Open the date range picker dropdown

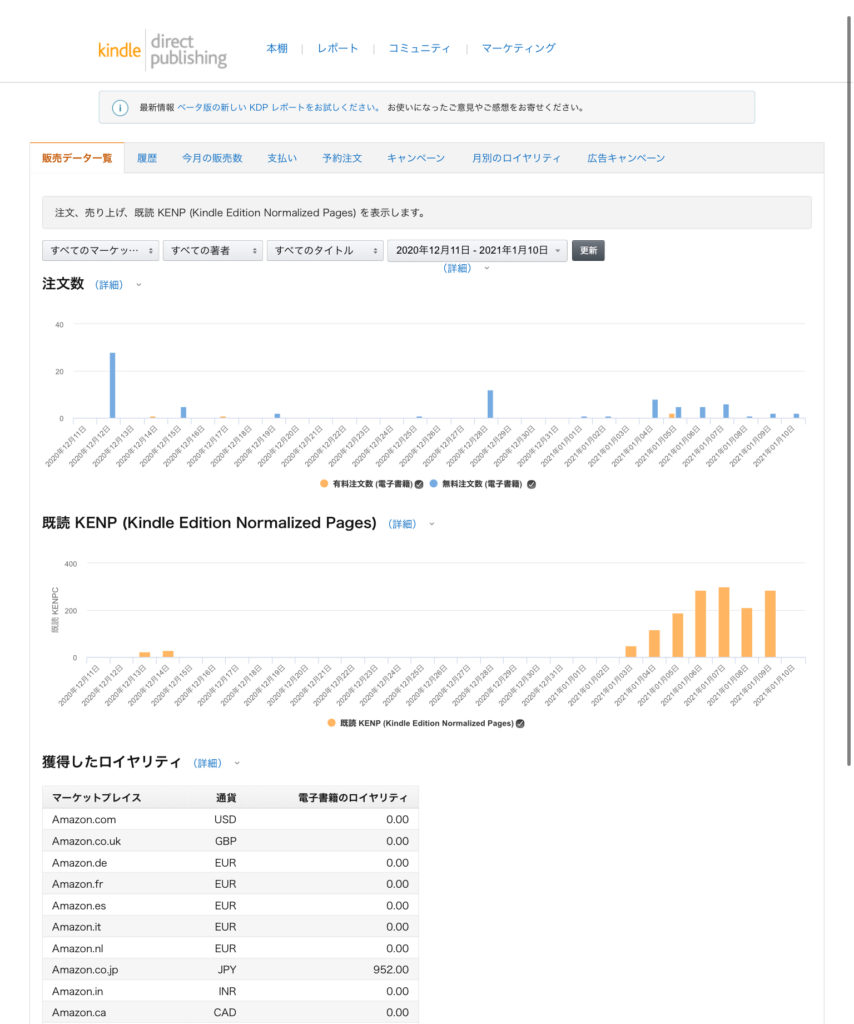[x=477, y=250]
